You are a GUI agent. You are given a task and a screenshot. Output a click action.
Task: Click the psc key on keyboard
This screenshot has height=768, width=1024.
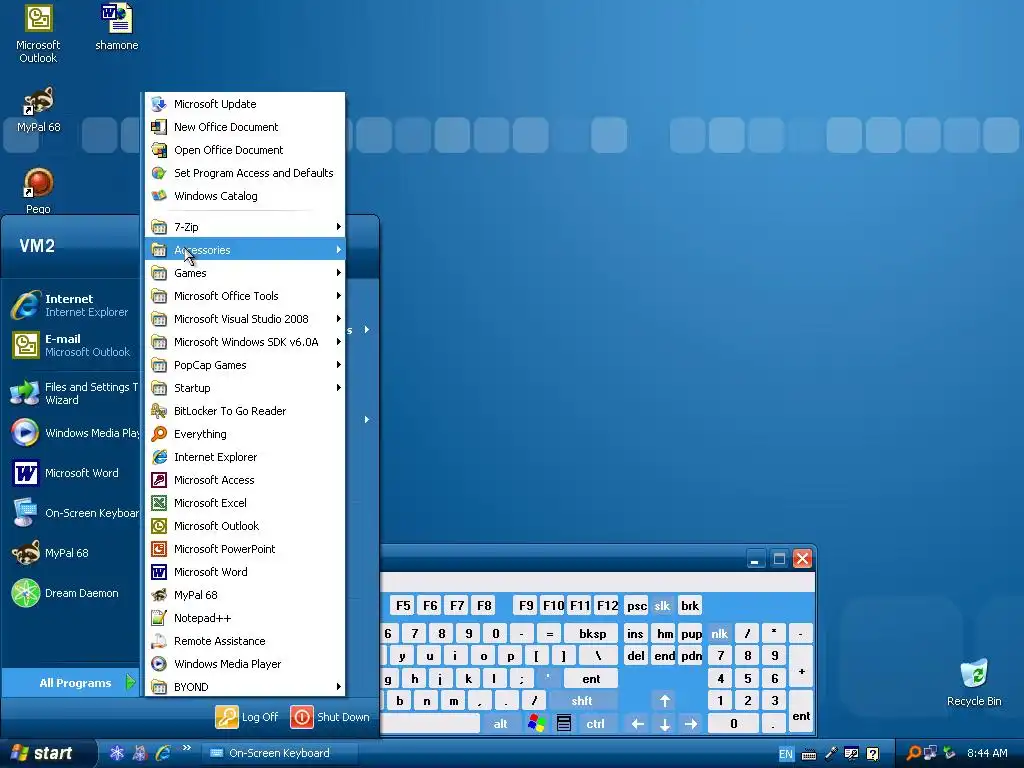click(637, 605)
